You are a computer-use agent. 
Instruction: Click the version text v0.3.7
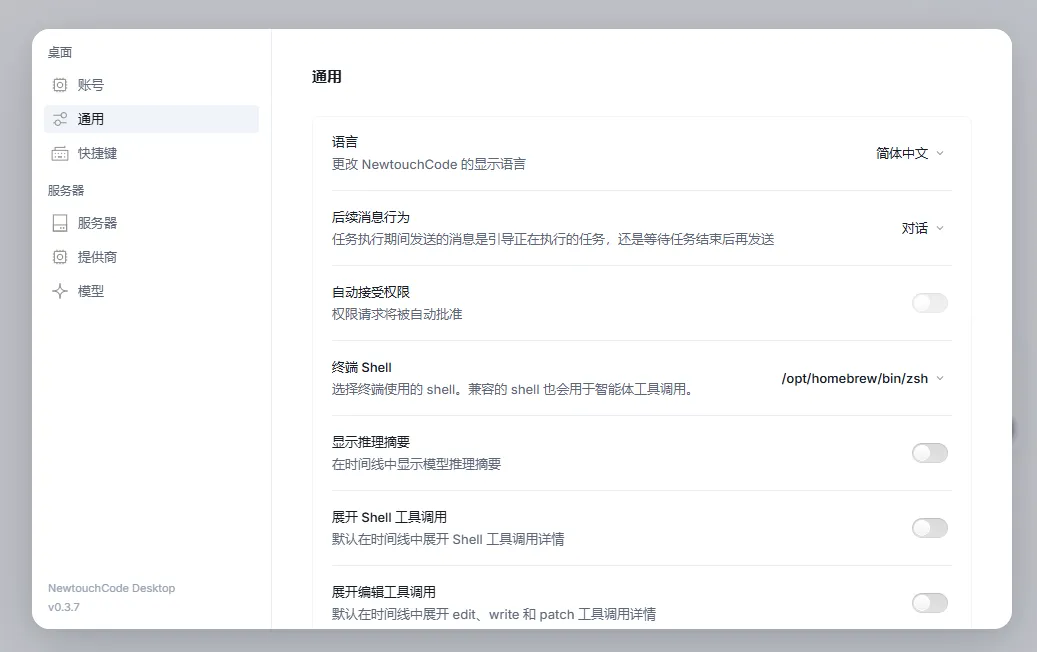tap(63, 607)
